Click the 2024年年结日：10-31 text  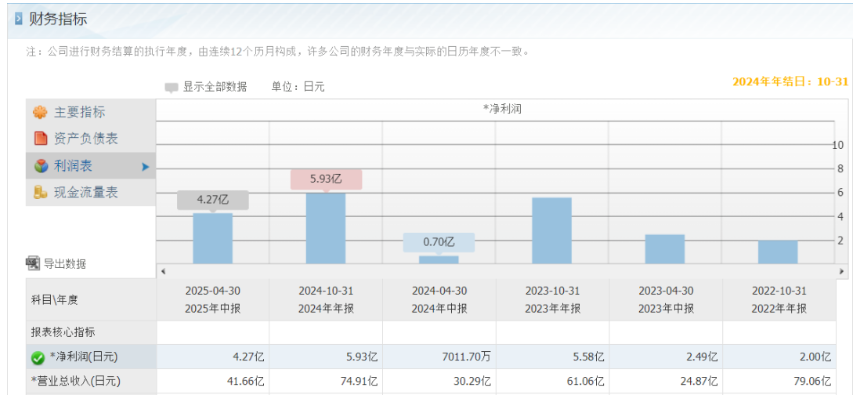click(x=790, y=82)
